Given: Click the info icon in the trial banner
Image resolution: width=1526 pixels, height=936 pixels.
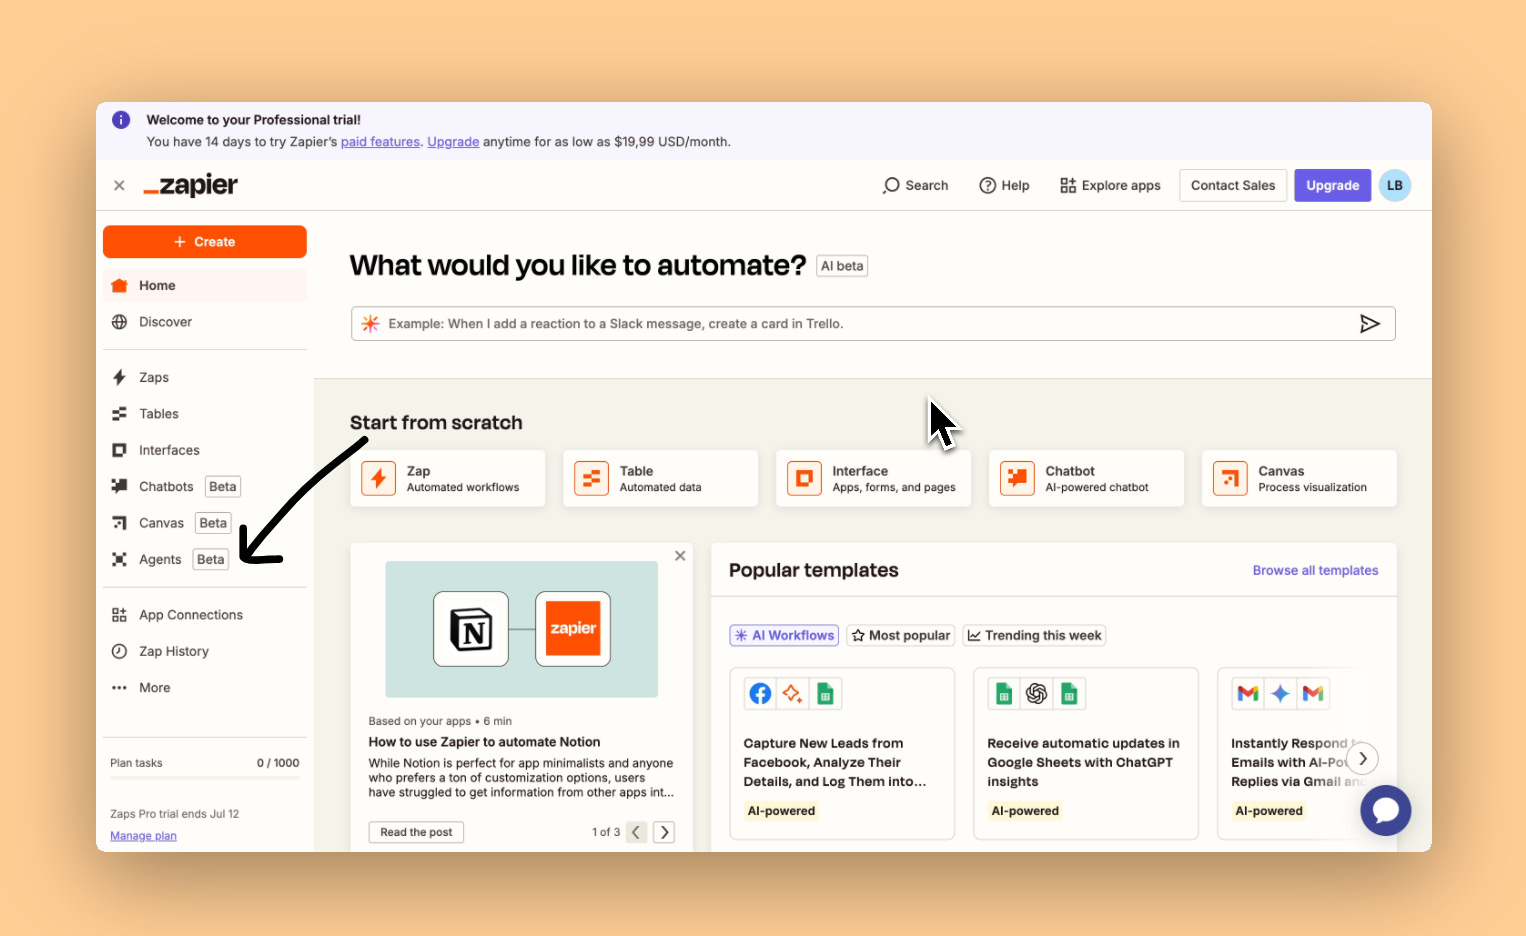Looking at the screenshot, I should click(121, 120).
